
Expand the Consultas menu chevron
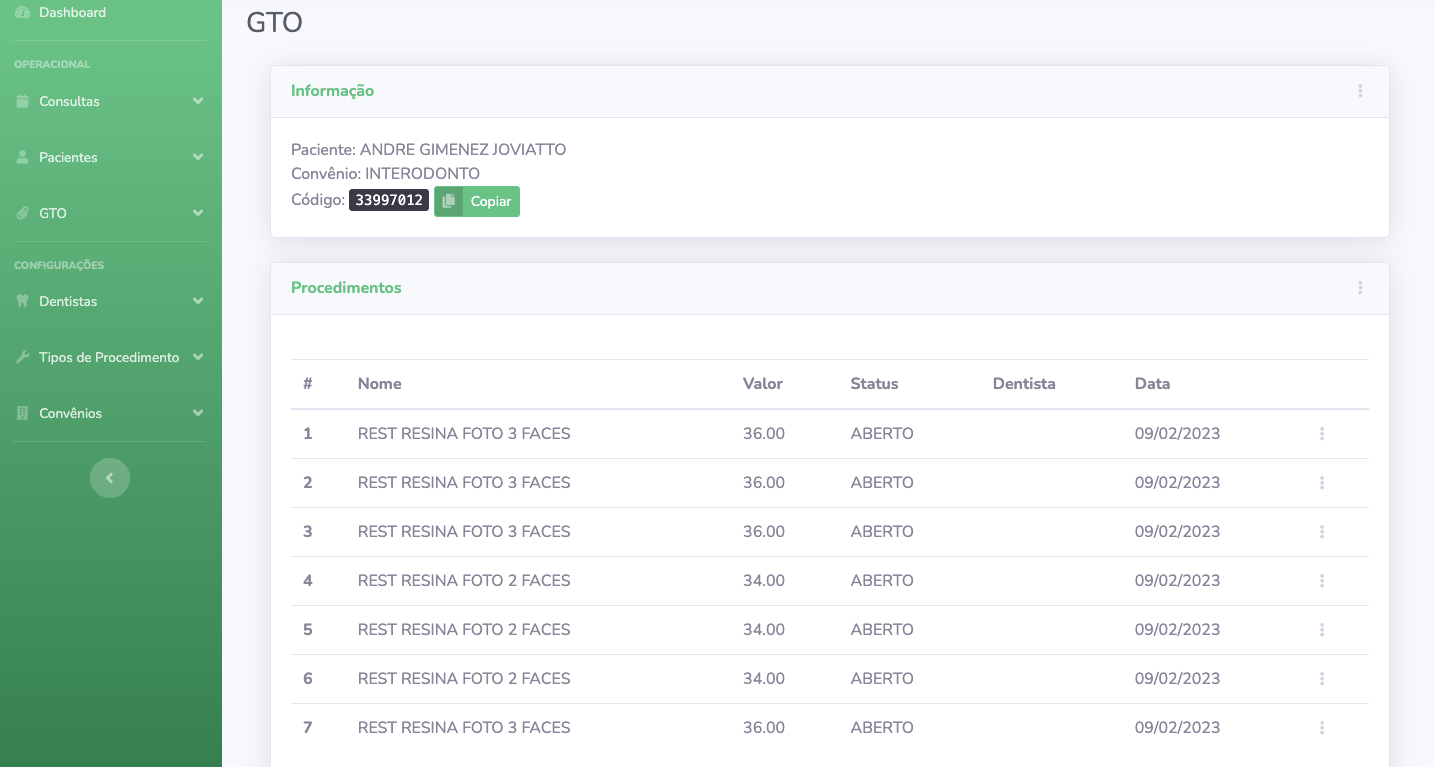[x=198, y=101]
